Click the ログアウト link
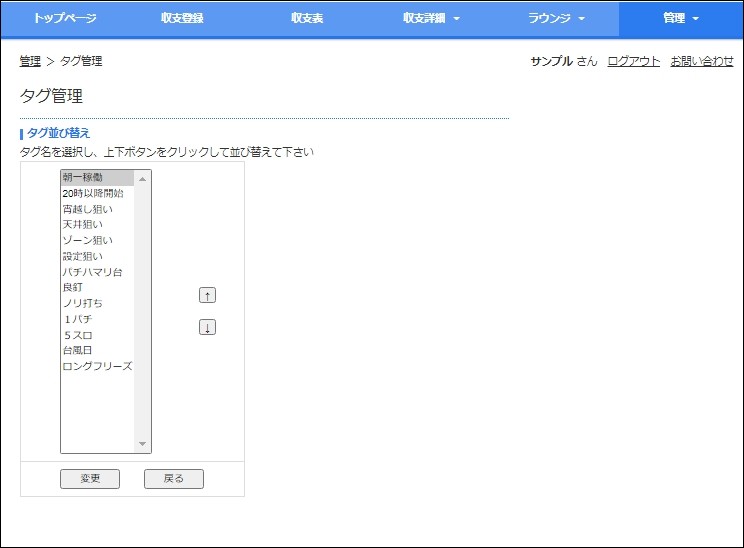Screen dimensions: 744x548 (633, 61)
